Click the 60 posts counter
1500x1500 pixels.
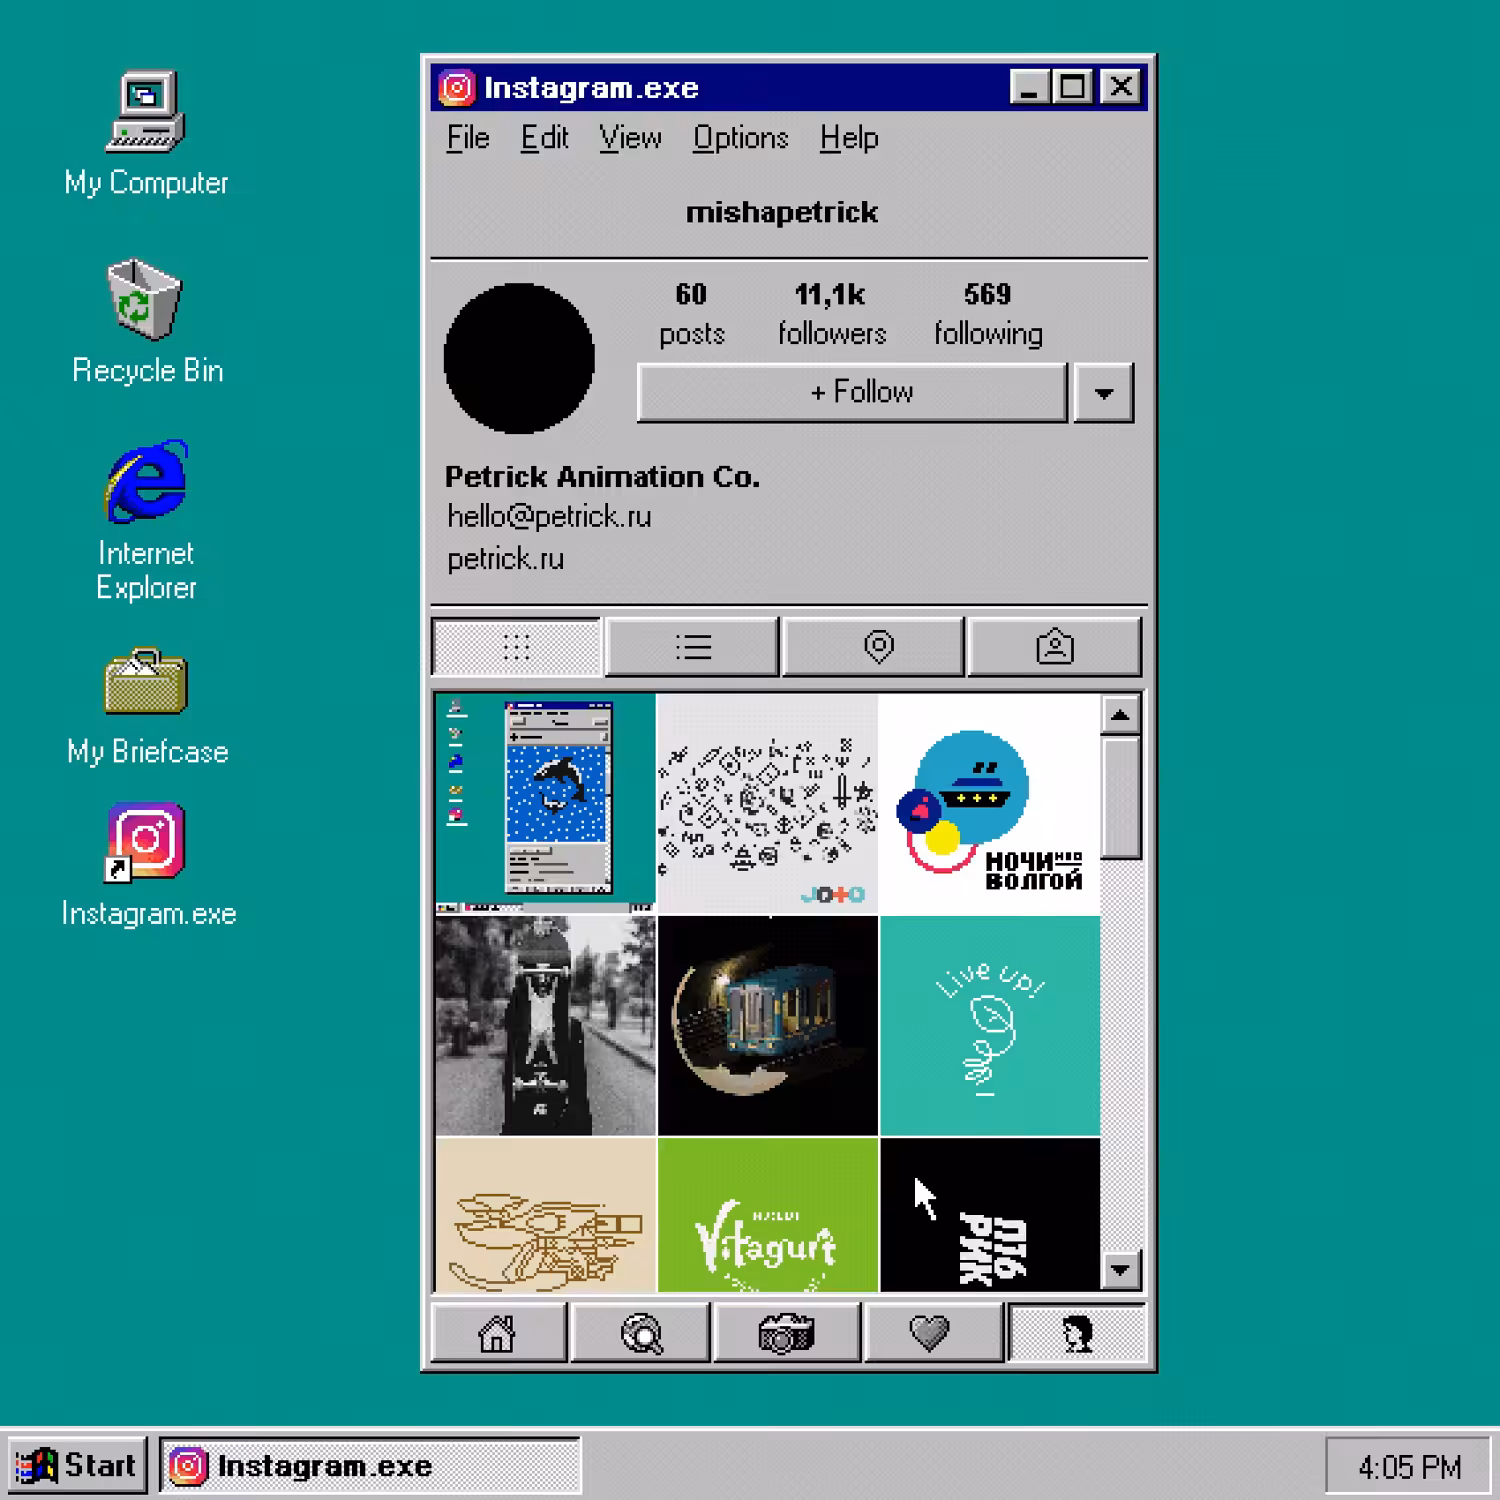pos(691,313)
